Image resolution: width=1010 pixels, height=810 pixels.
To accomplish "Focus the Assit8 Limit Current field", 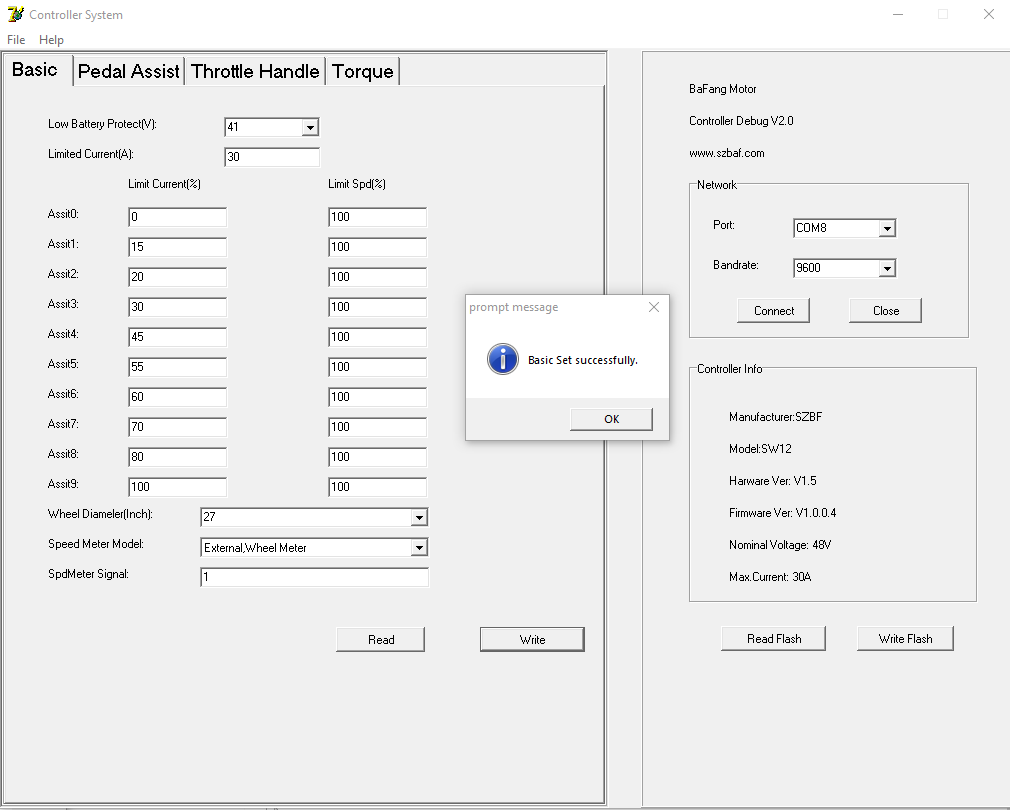I will (x=177, y=457).
